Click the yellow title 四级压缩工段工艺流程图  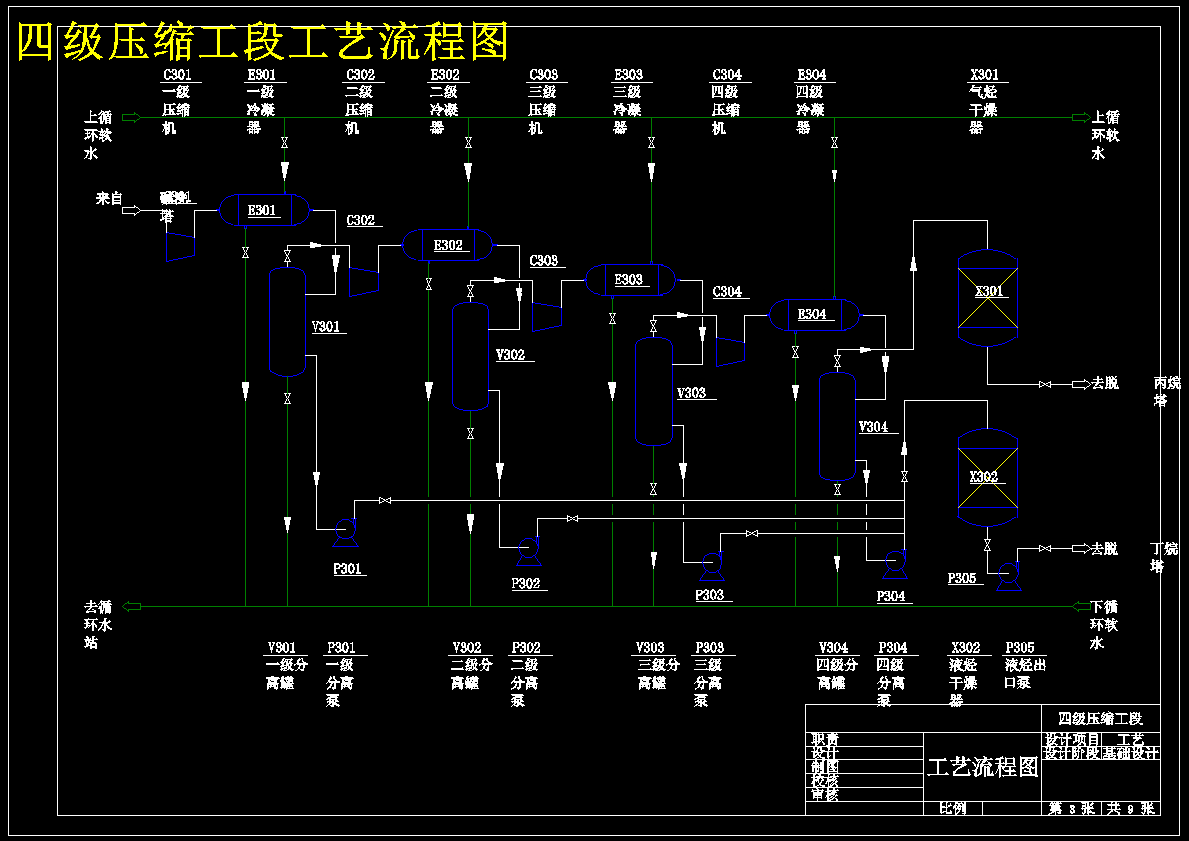pyautogui.click(x=262, y=42)
